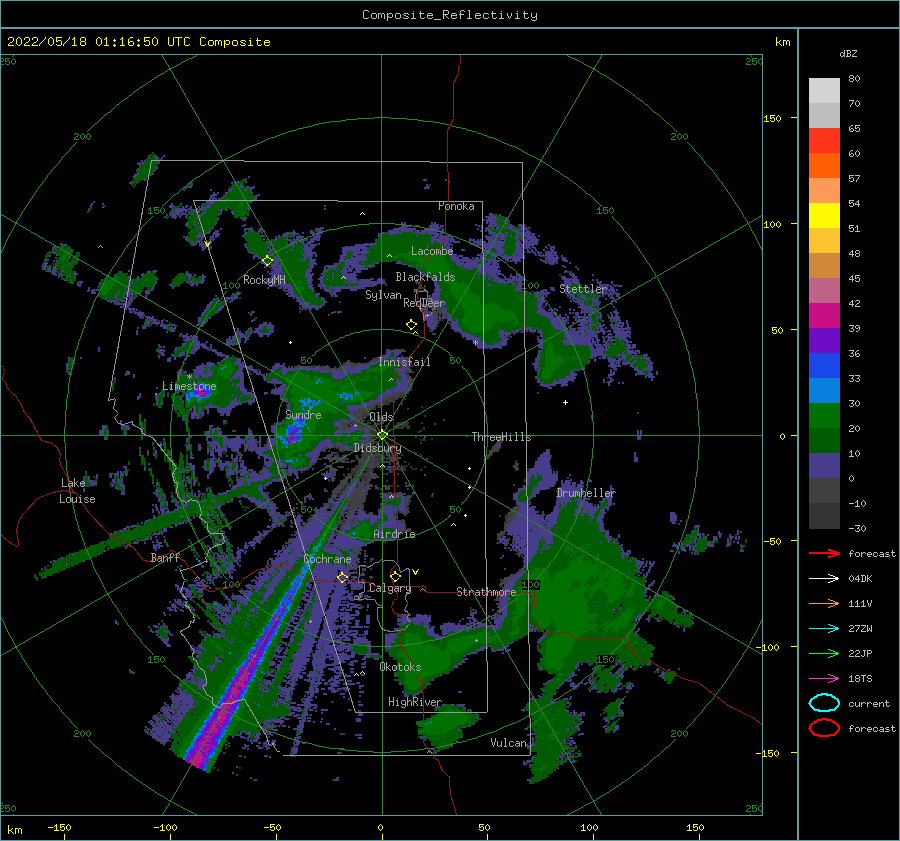
Task: Click the Blackfalds city label
Action: tap(425, 277)
